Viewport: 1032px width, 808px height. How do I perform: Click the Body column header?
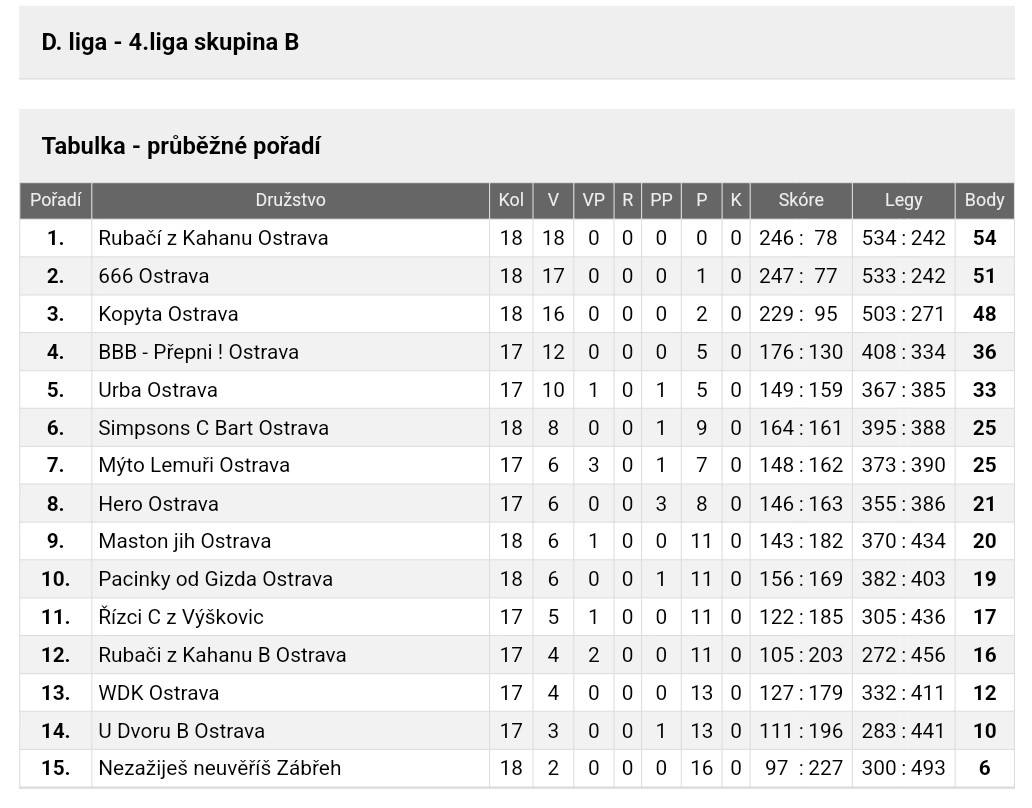(x=984, y=200)
